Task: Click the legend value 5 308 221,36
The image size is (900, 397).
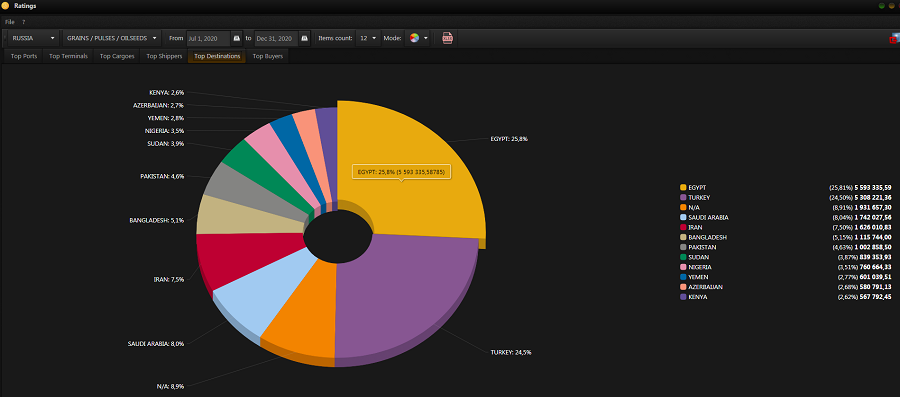Action: (872, 197)
